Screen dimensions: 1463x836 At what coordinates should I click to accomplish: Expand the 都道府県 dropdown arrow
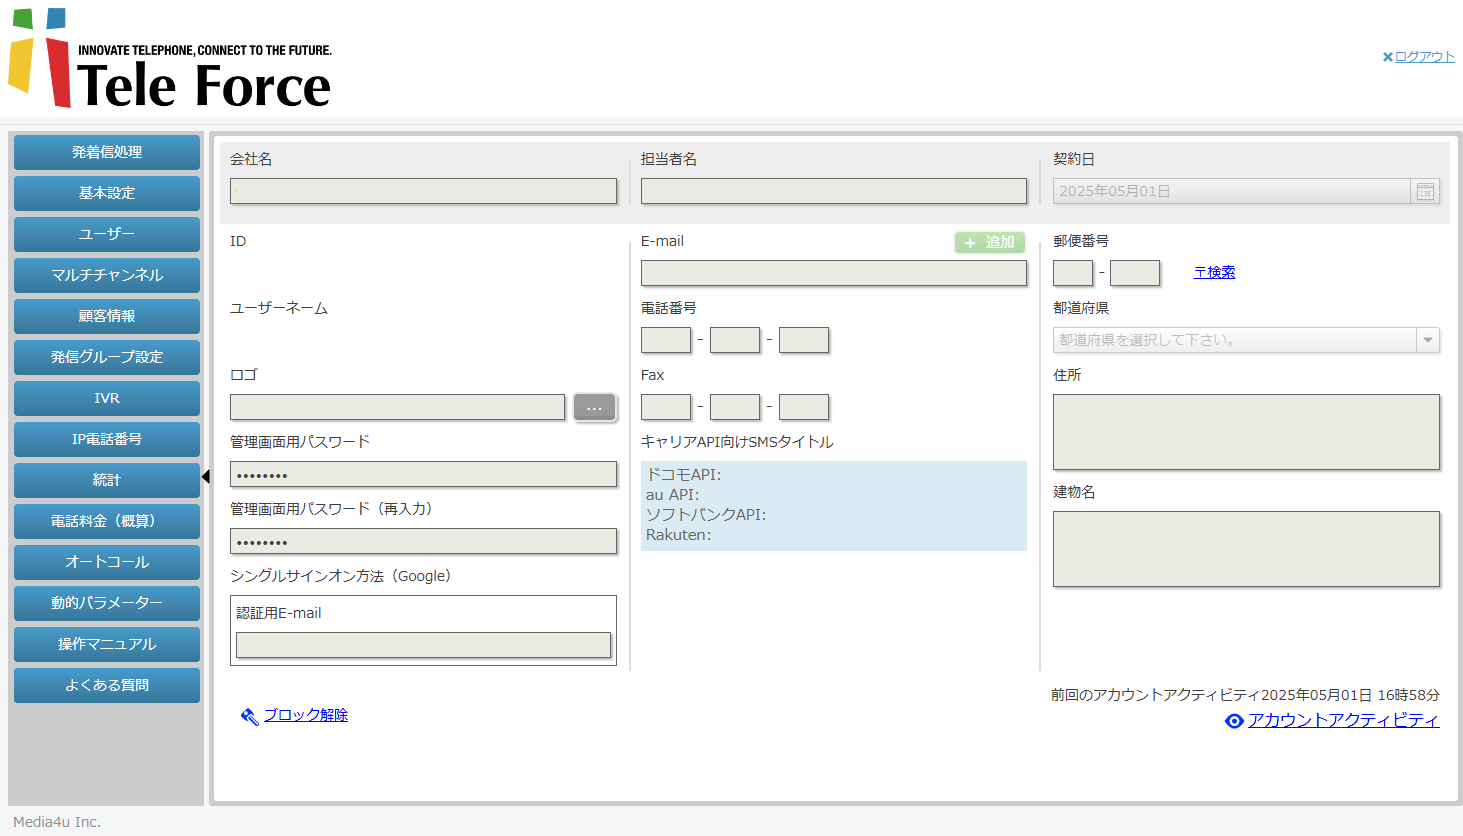point(1428,340)
